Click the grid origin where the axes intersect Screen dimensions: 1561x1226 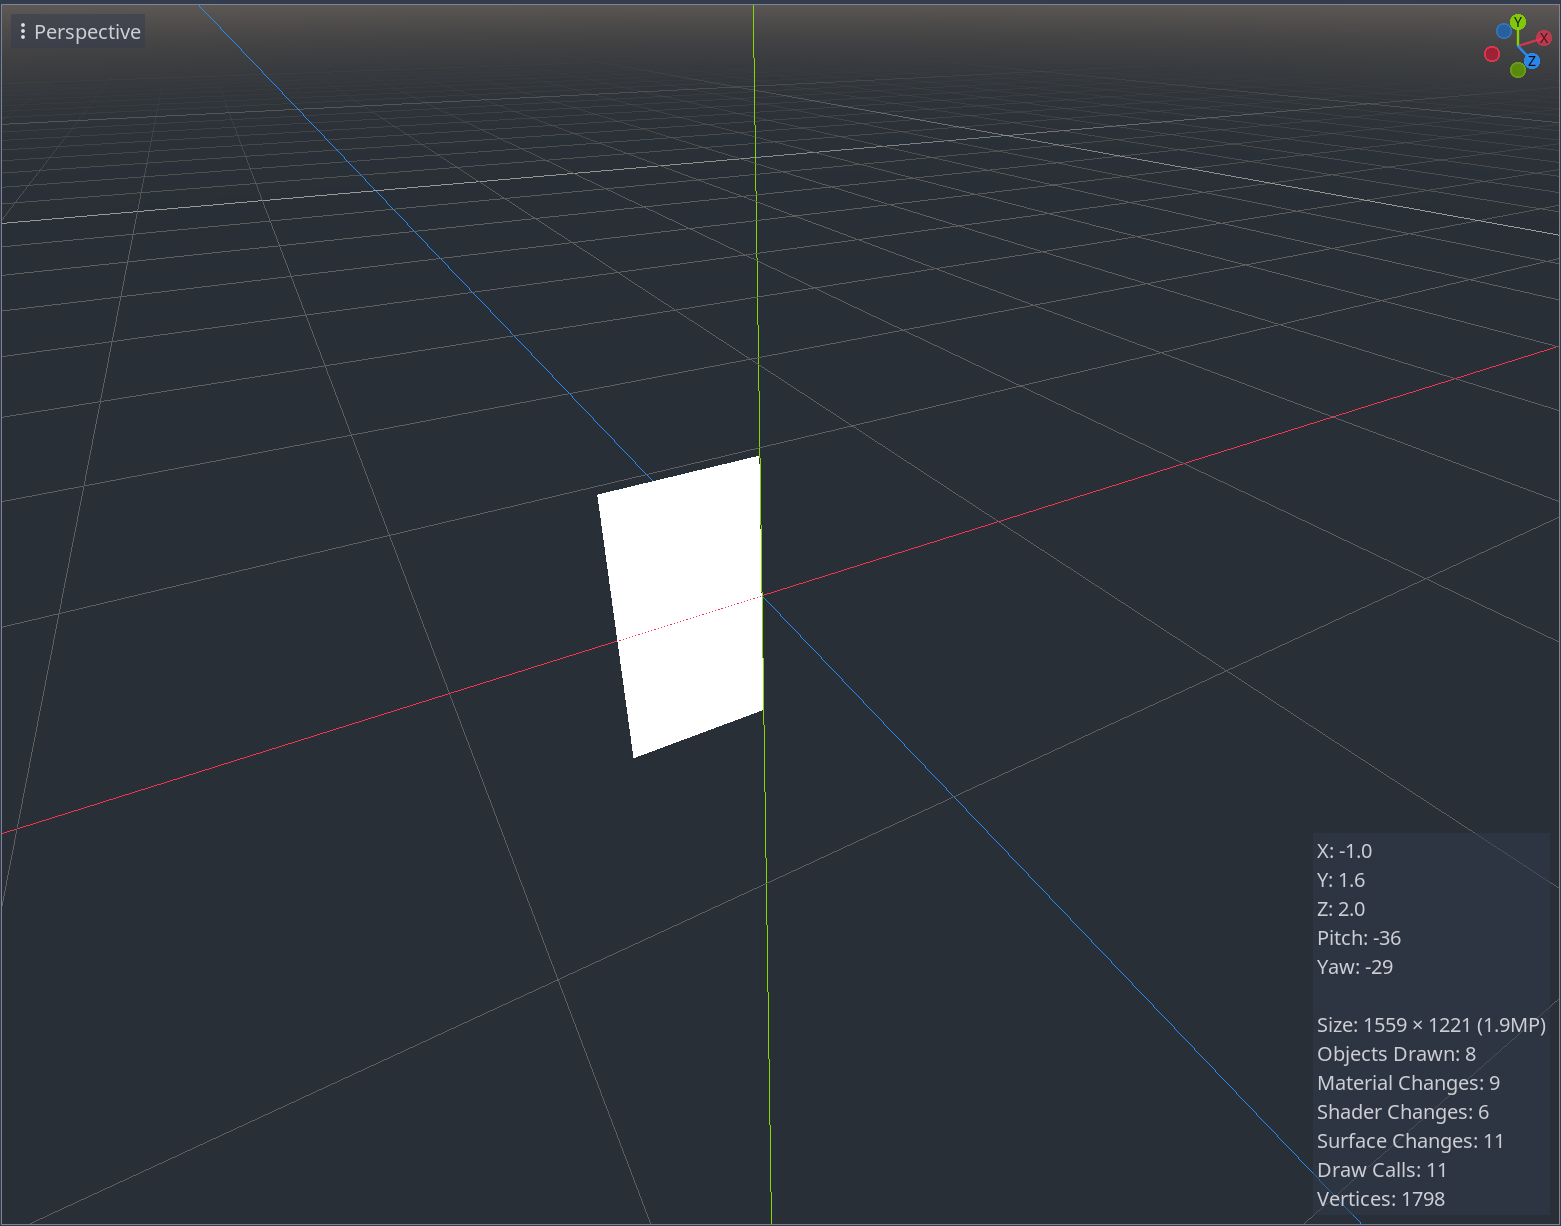[762, 595]
